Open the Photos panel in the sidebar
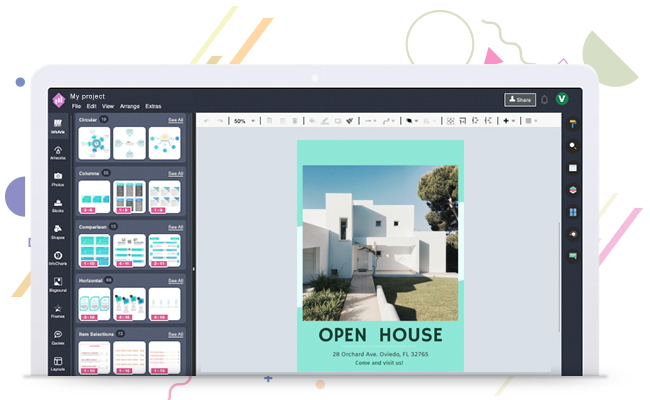Image resolution: width=650 pixels, height=400 pixels. pyautogui.click(x=58, y=179)
